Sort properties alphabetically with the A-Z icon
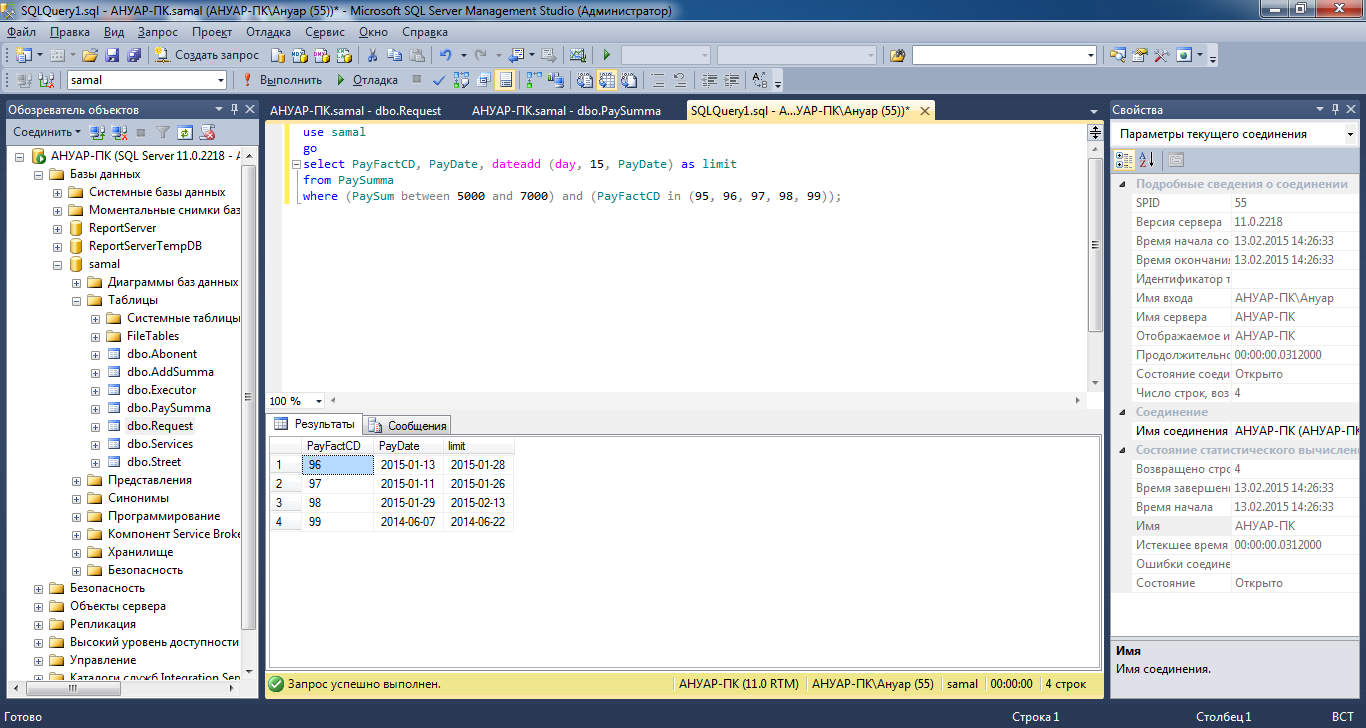Viewport: 1366px width, 728px height. coord(1147,159)
